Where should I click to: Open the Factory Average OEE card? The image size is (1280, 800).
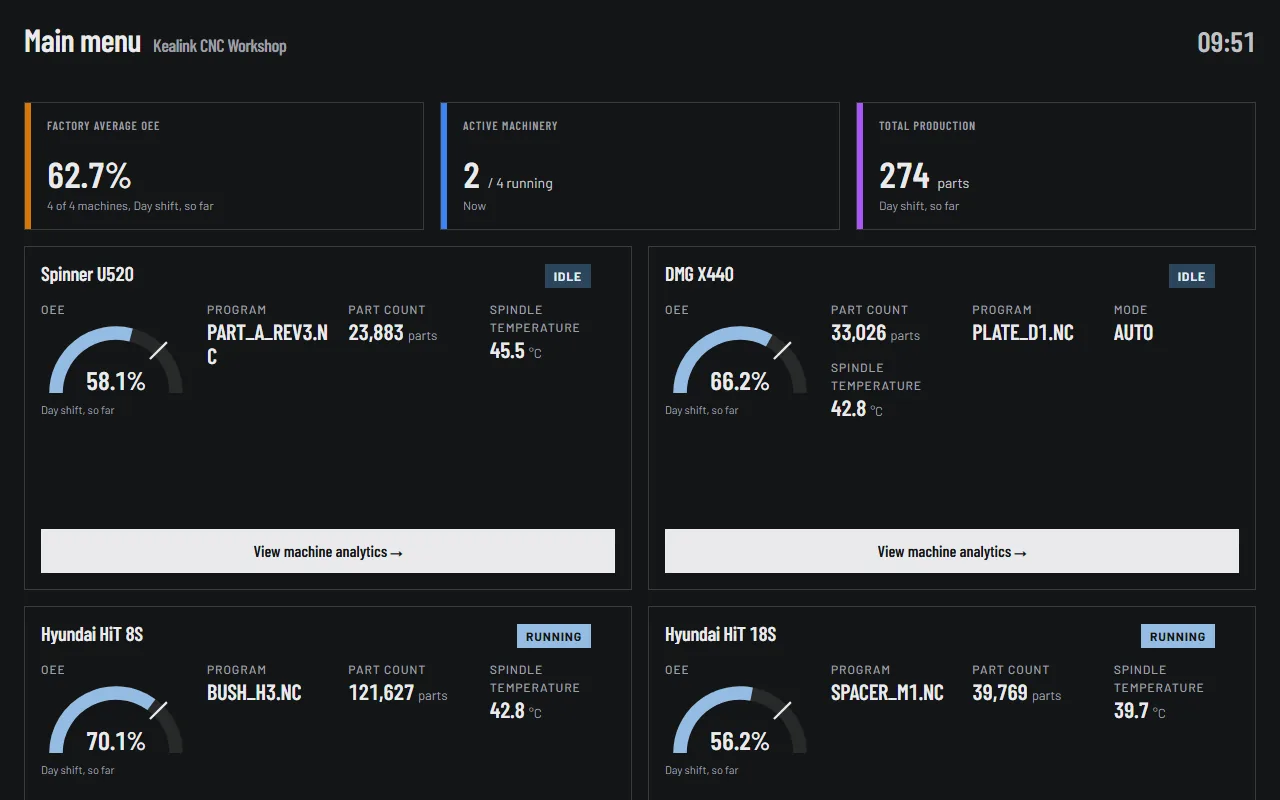[224, 166]
